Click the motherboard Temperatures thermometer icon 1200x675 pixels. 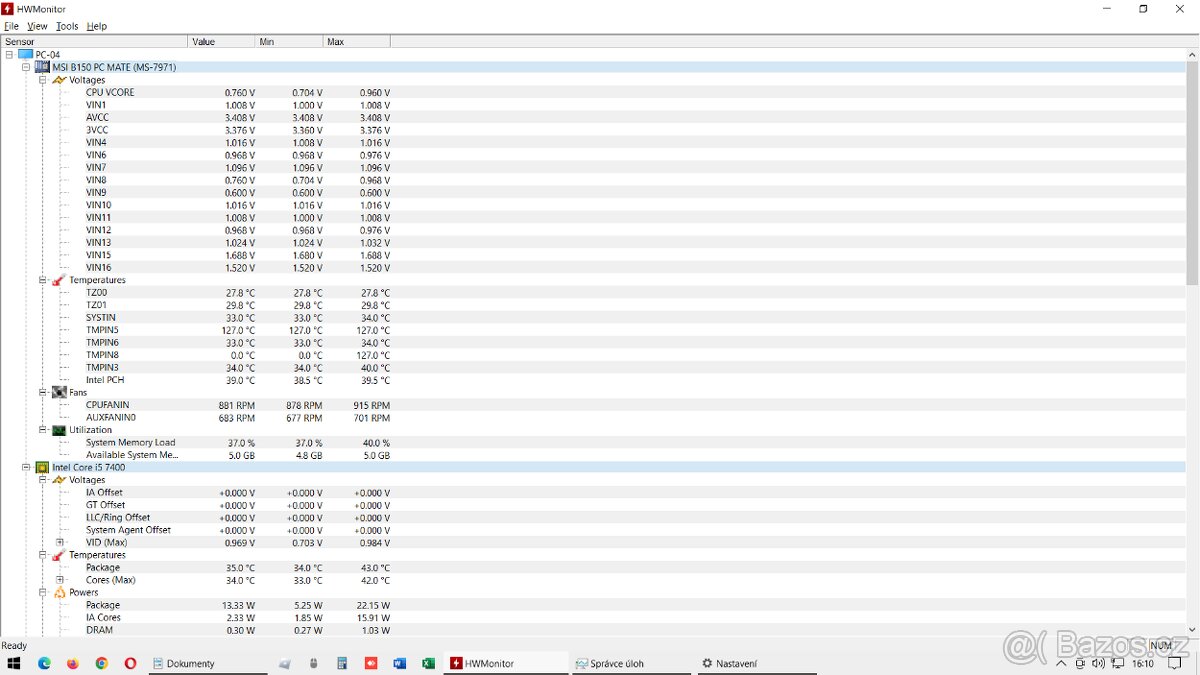(x=59, y=280)
